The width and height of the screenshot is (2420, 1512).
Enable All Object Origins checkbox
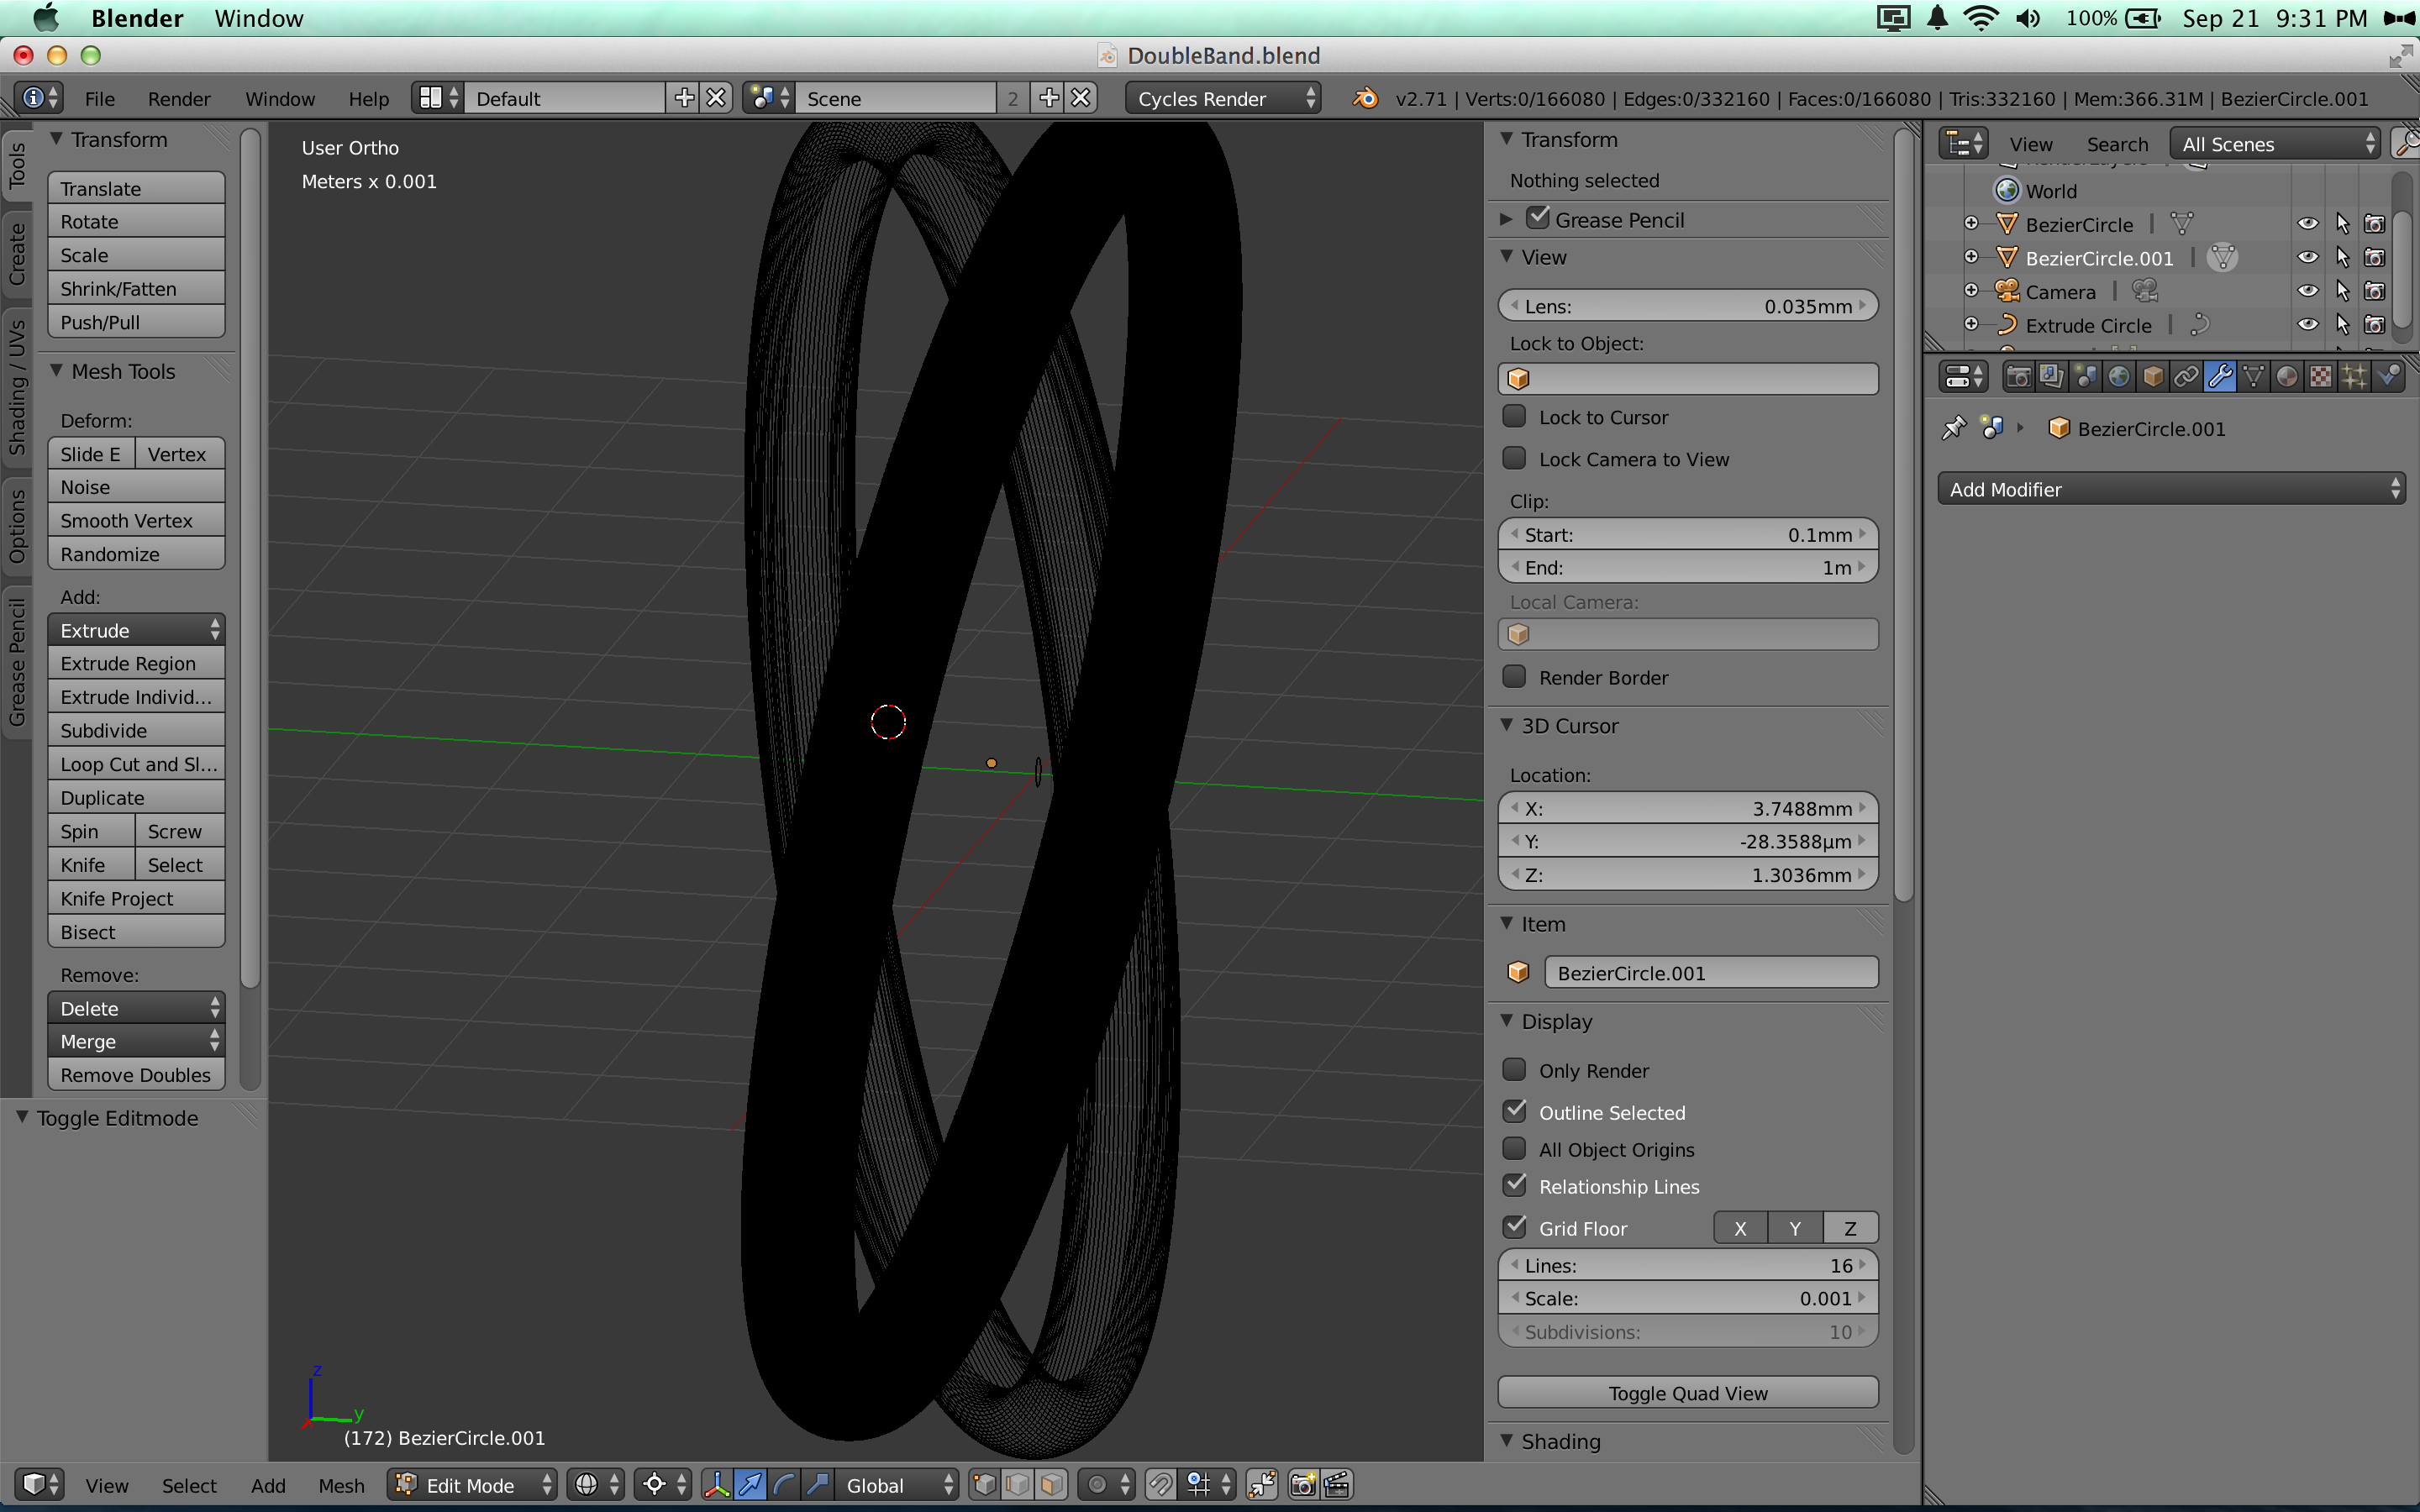[x=1514, y=1148]
